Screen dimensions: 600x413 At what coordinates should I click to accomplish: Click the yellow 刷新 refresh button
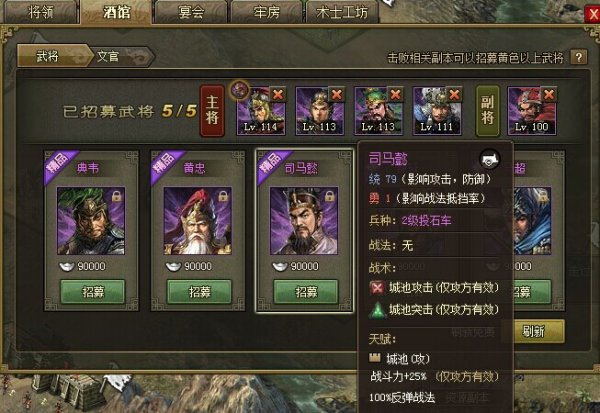(x=533, y=331)
